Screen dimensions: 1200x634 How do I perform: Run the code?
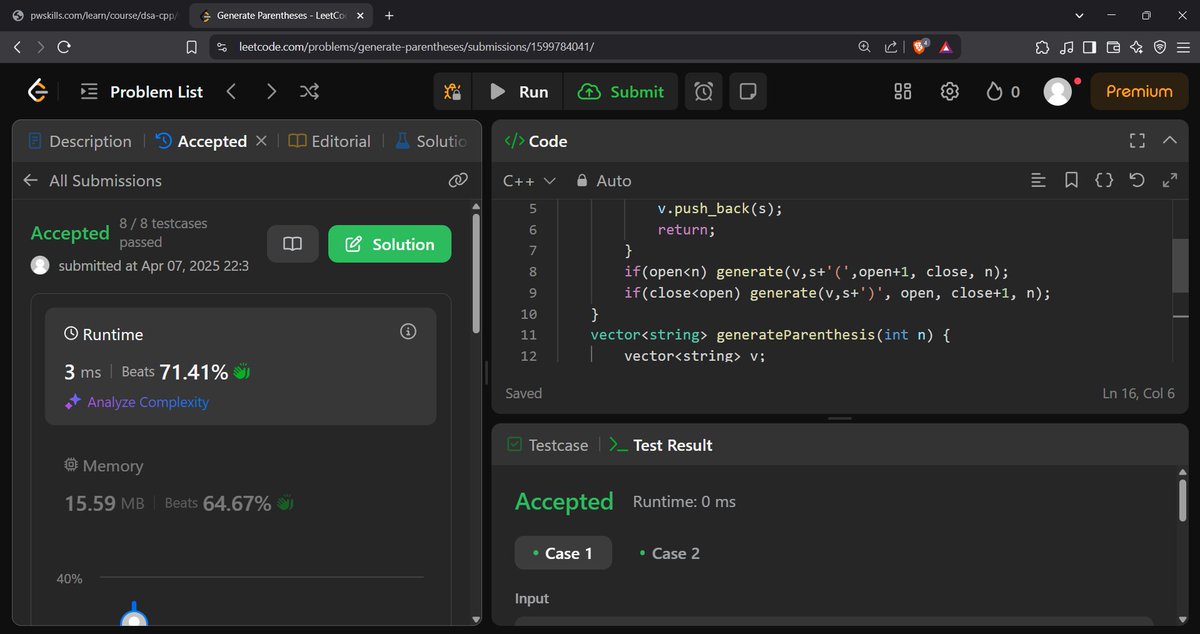(x=519, y=92)
